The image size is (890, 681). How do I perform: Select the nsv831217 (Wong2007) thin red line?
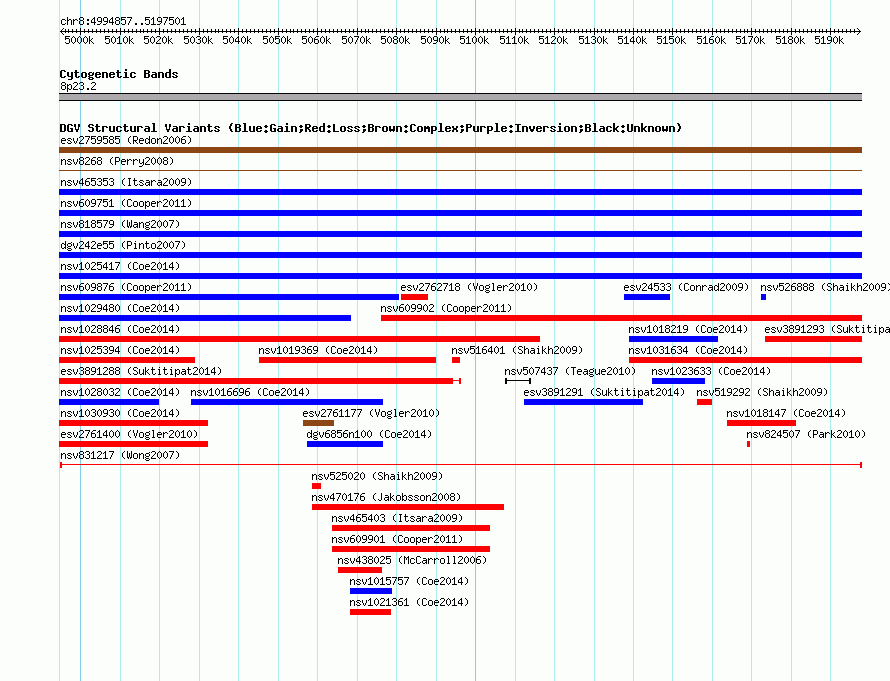[461, 465]
